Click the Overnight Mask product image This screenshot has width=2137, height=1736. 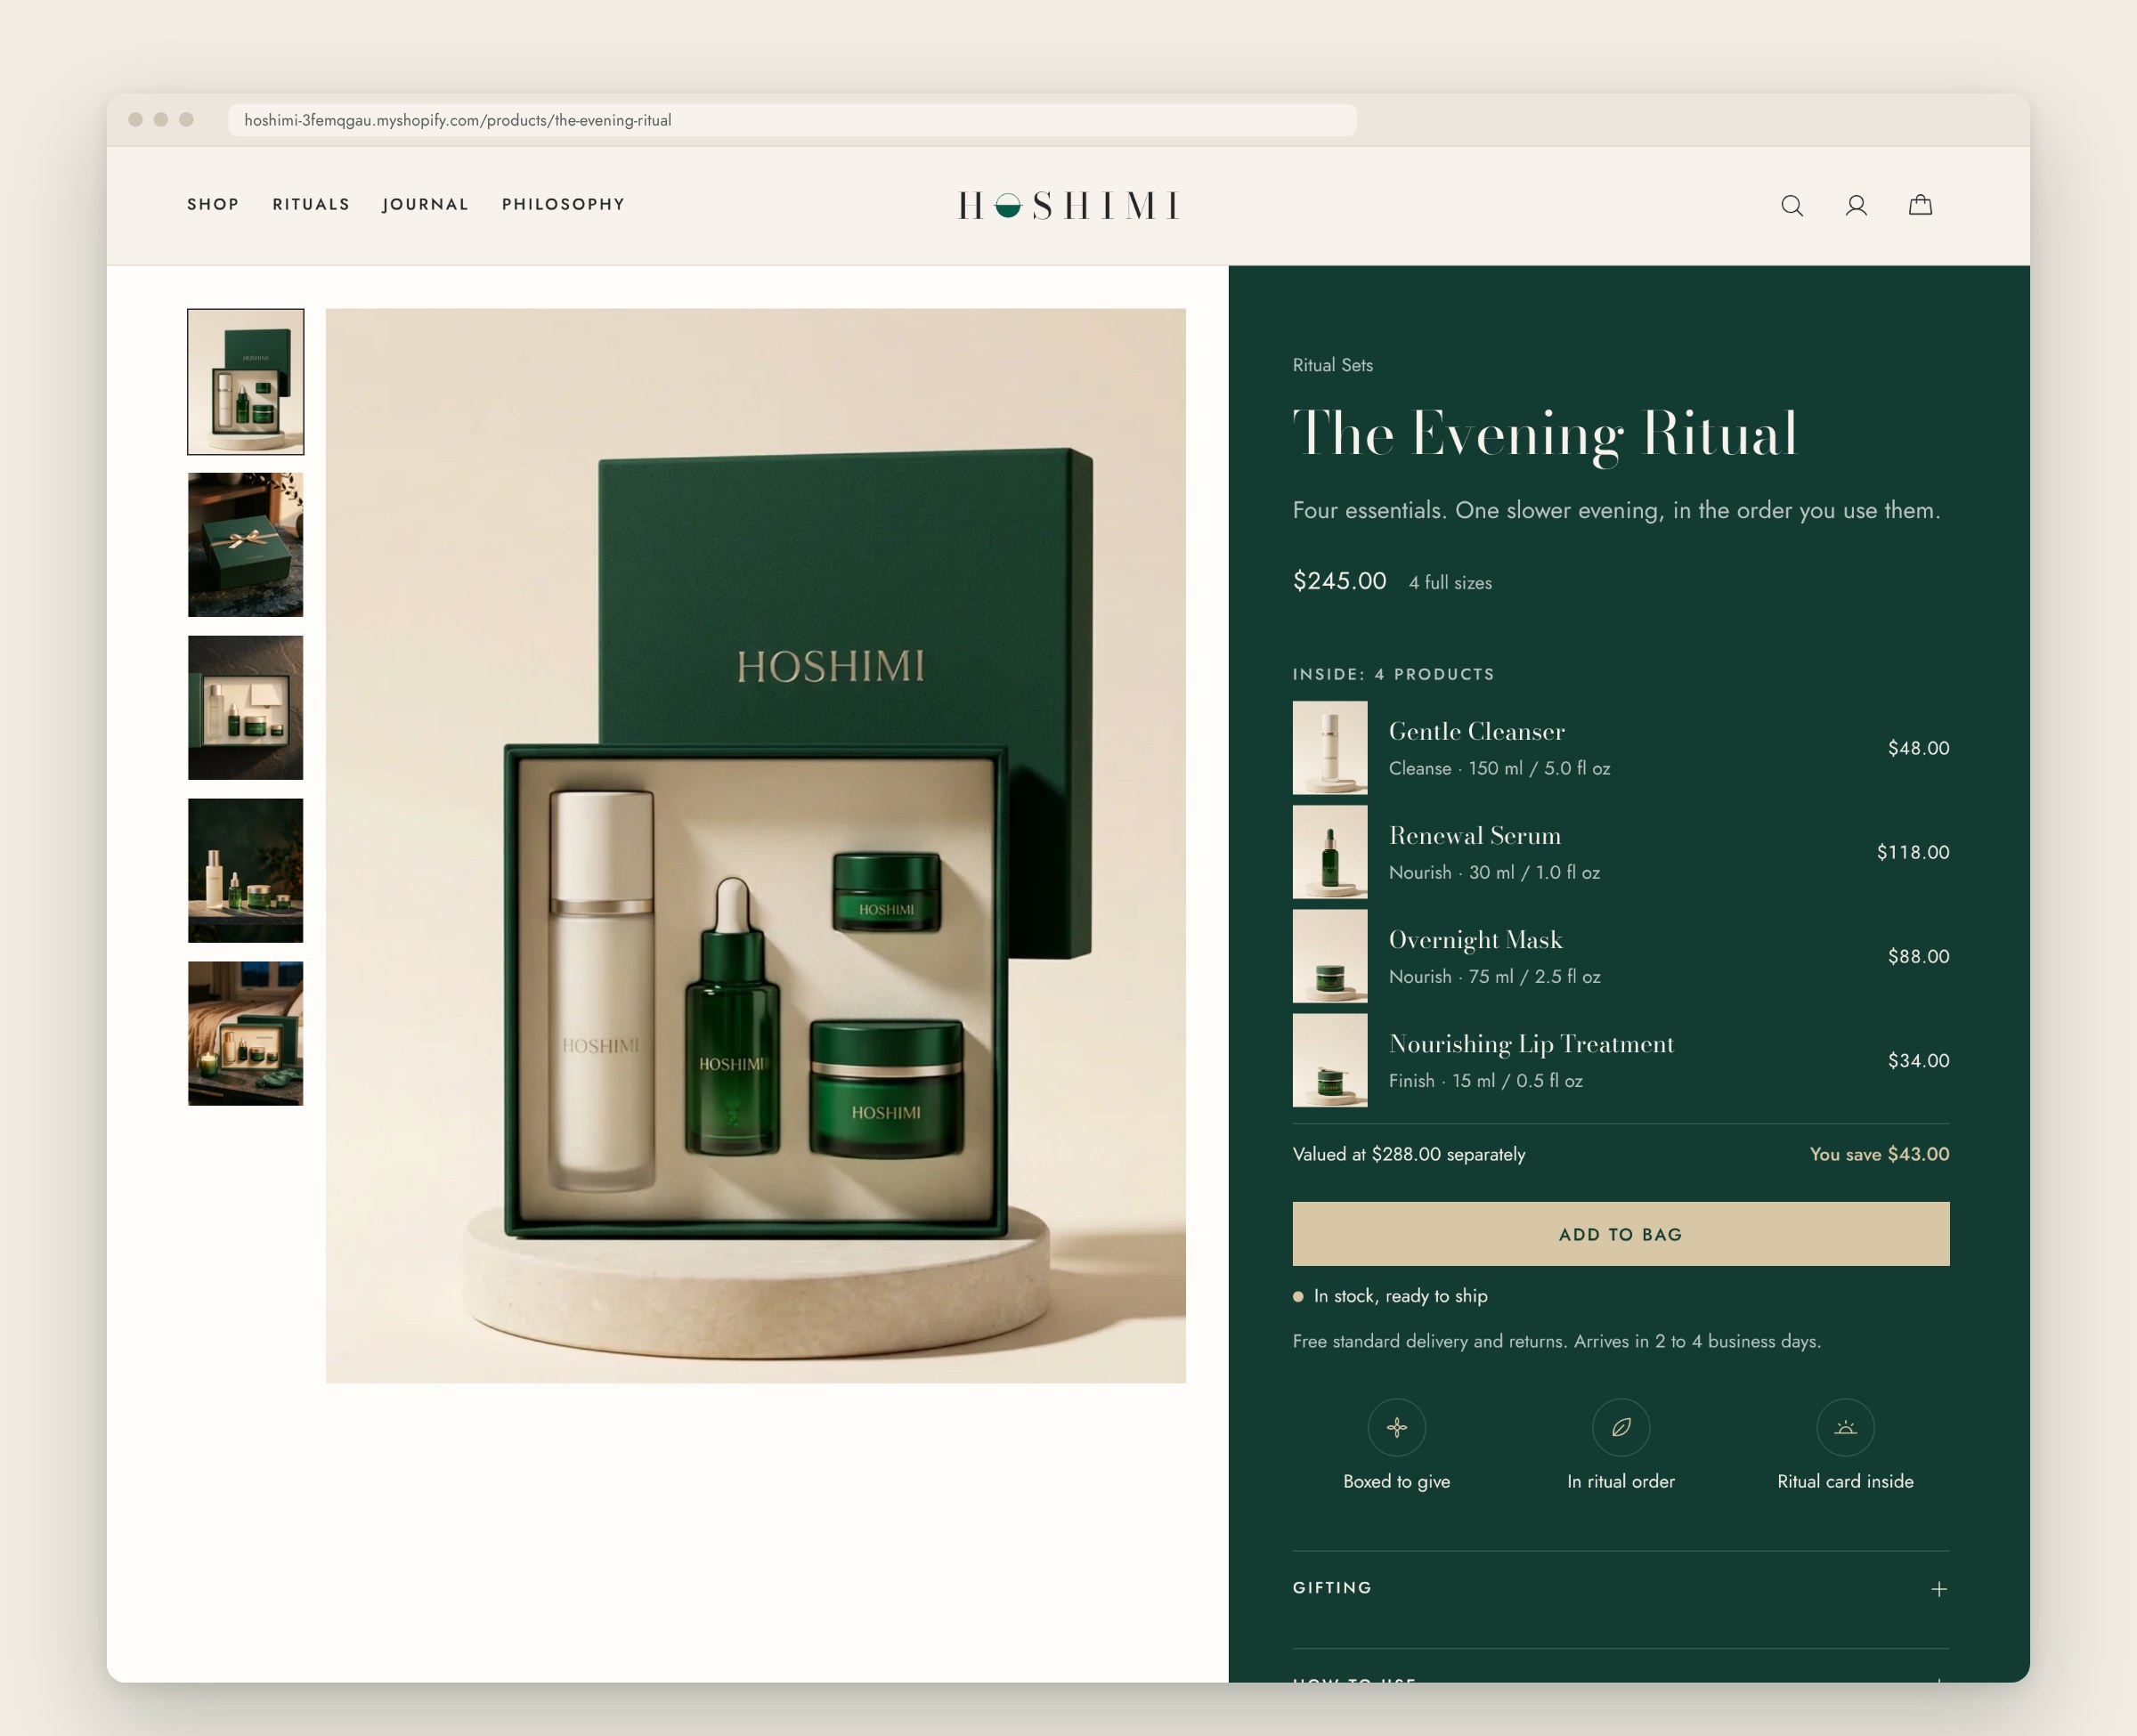(x=1330, y=956)
